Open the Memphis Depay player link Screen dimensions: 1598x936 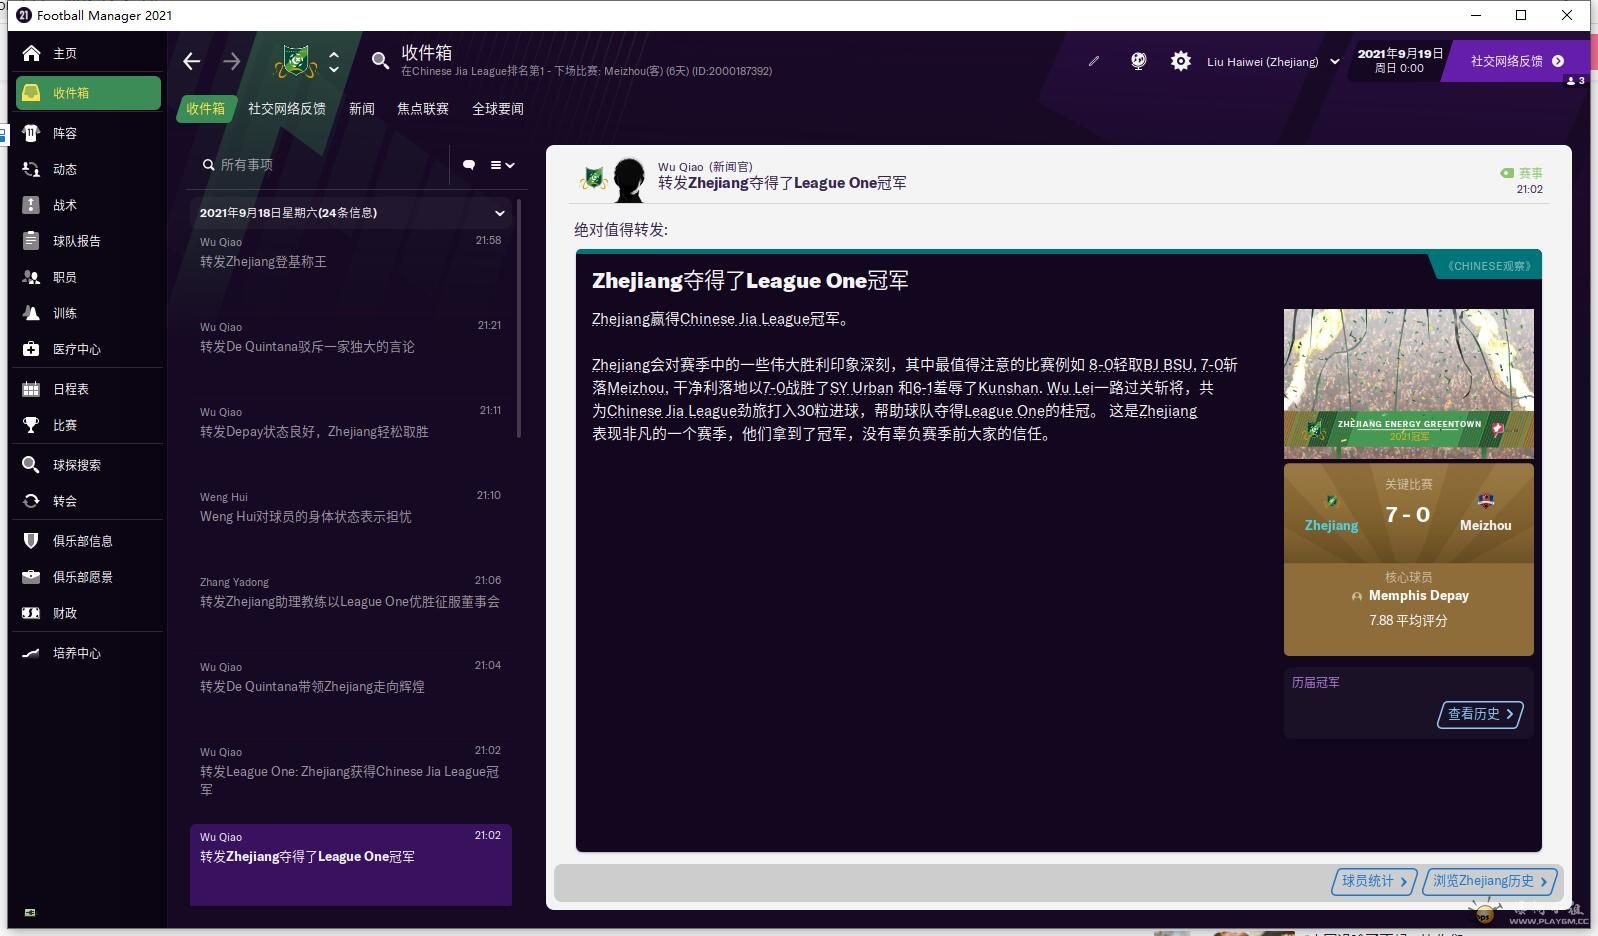[x=1418, y=595]
